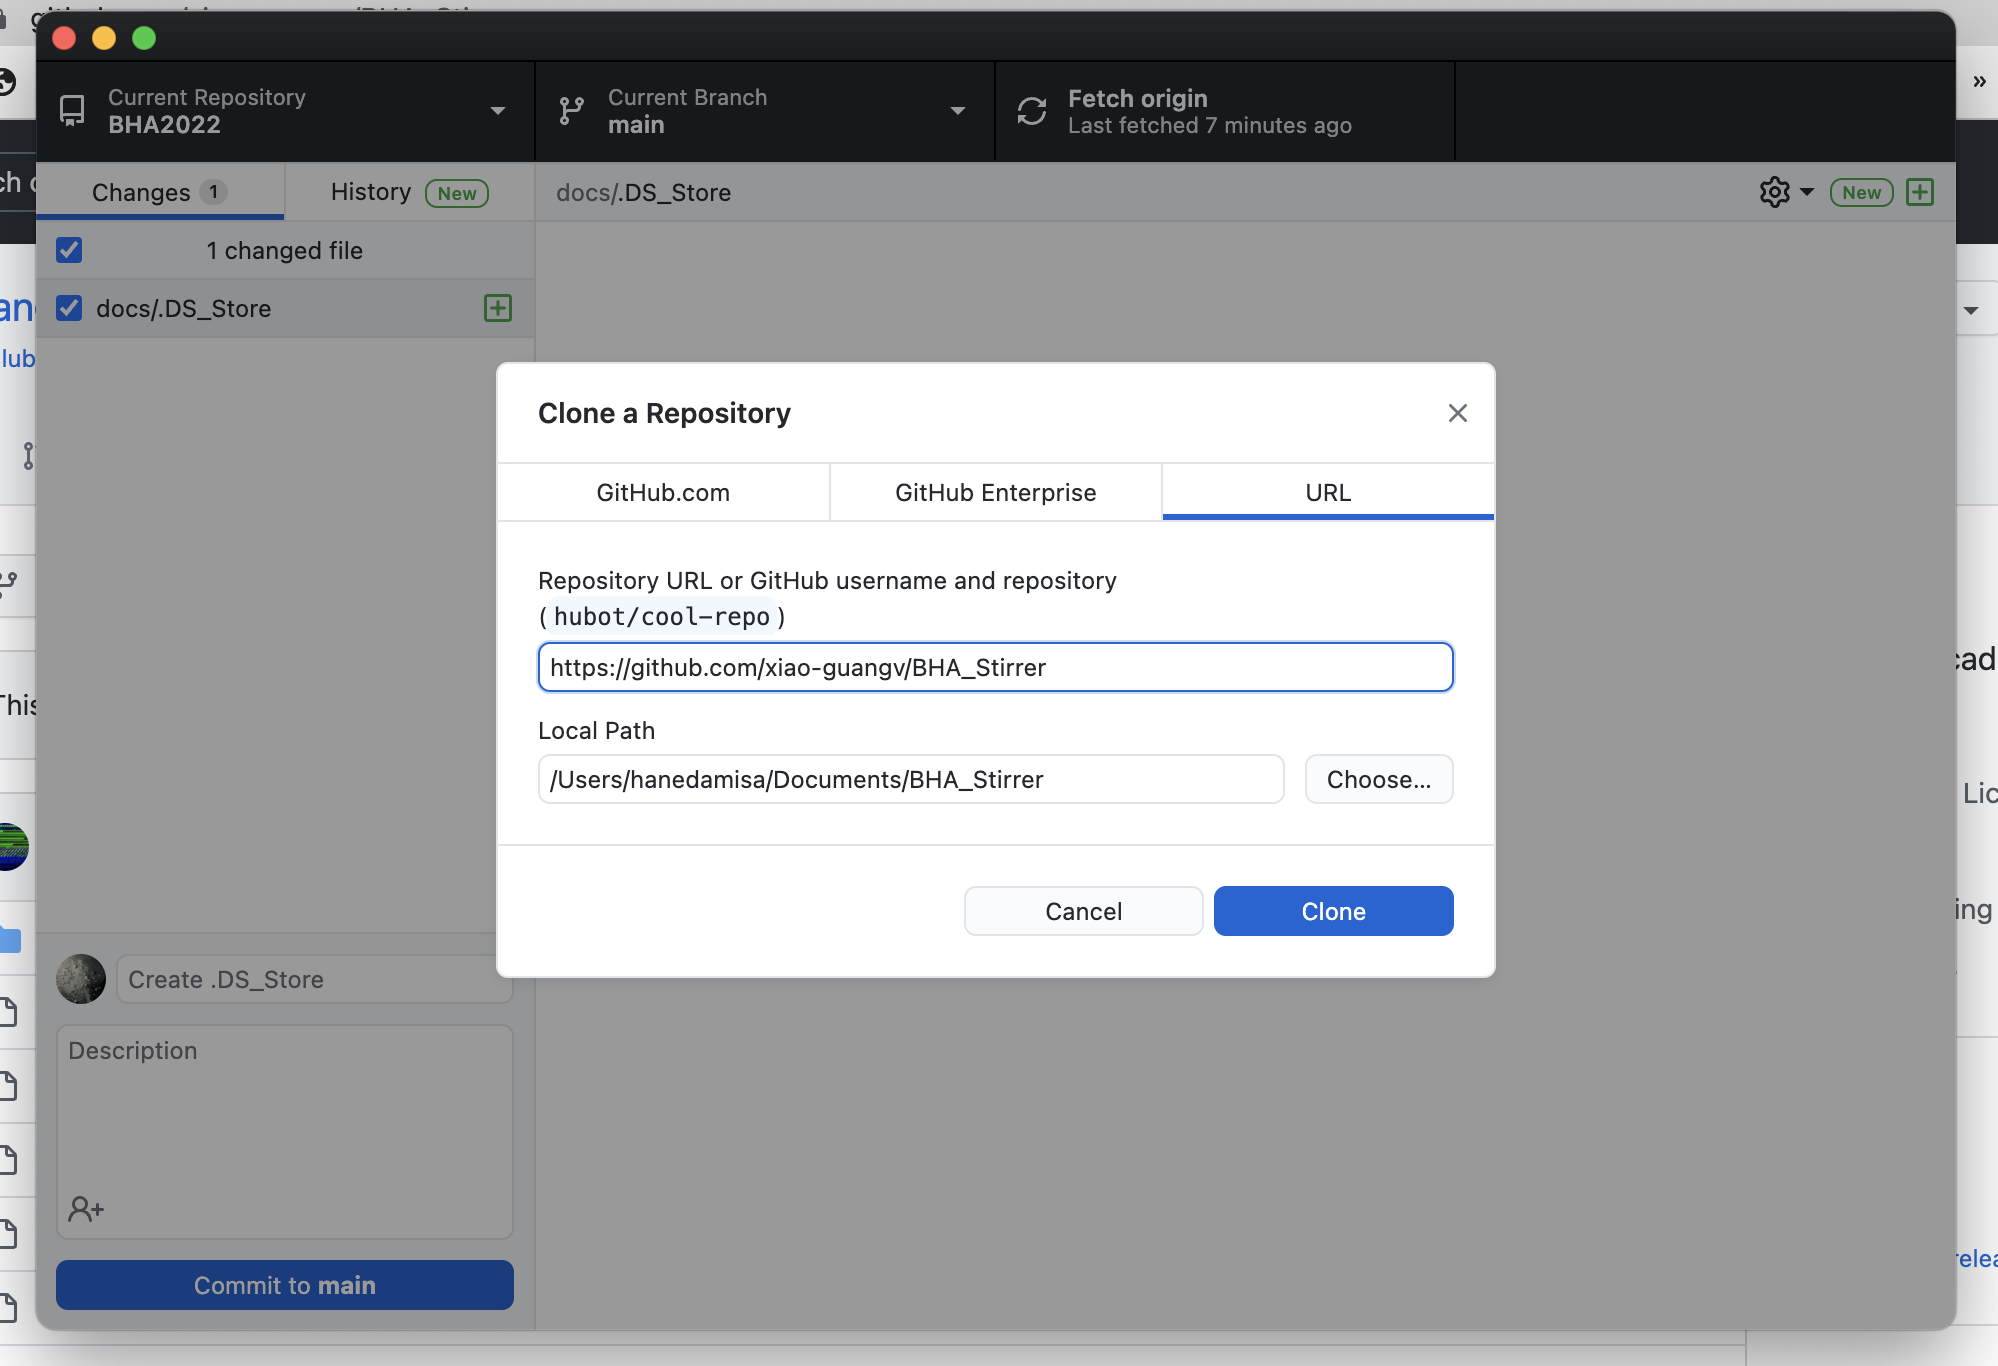Switch to the History tab
1998x1366 pixels.
tap(409, 192)
